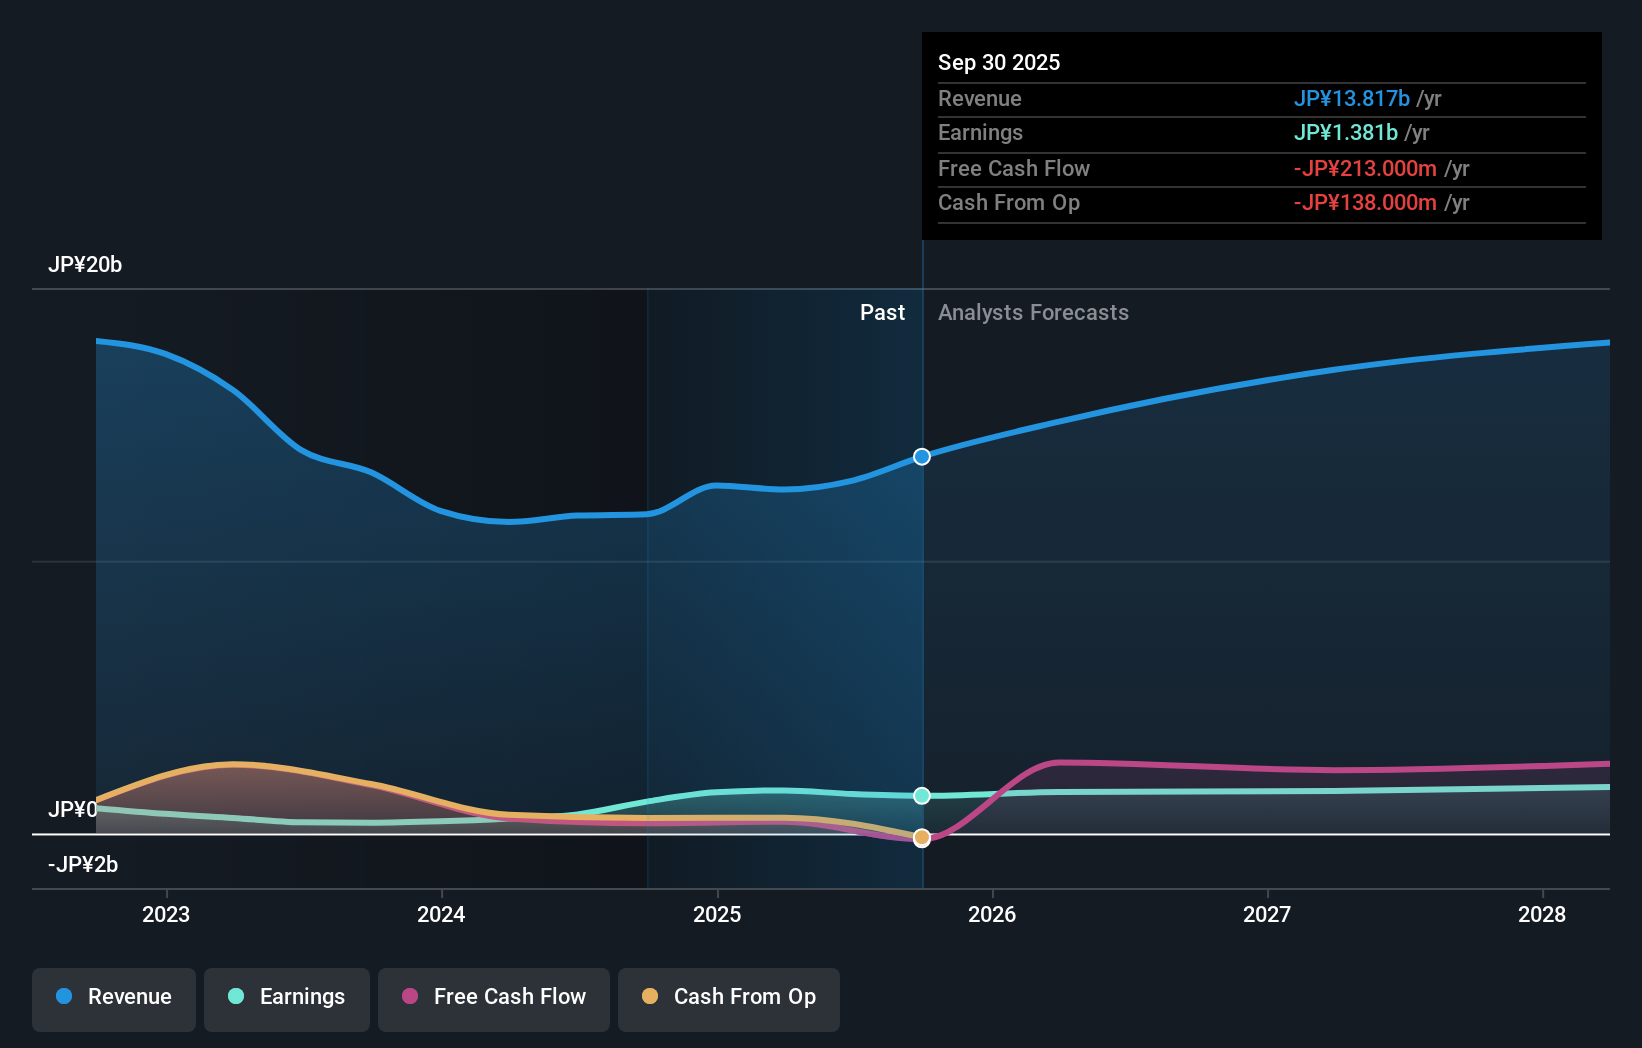The height and width of the screenshot is (1048, 1642).
Task: Click the Cash From Op legend button
Action: (x=728, y=998)
